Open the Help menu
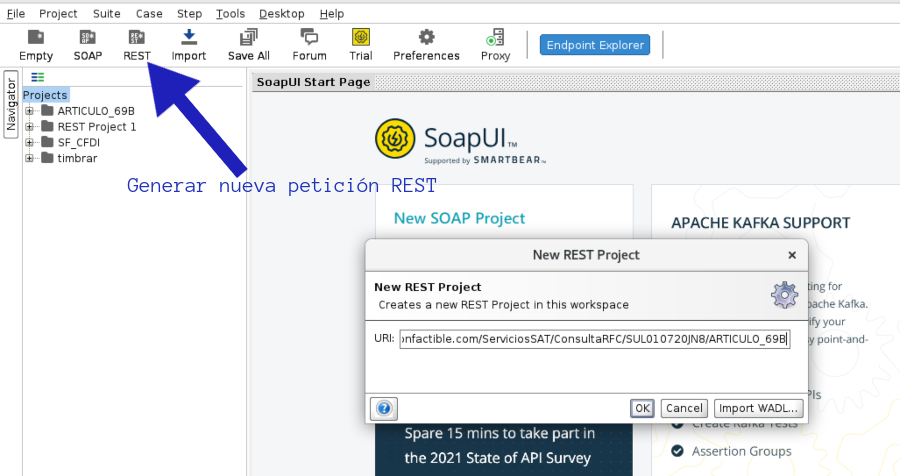Screen dimensions: 900x476 332,14
